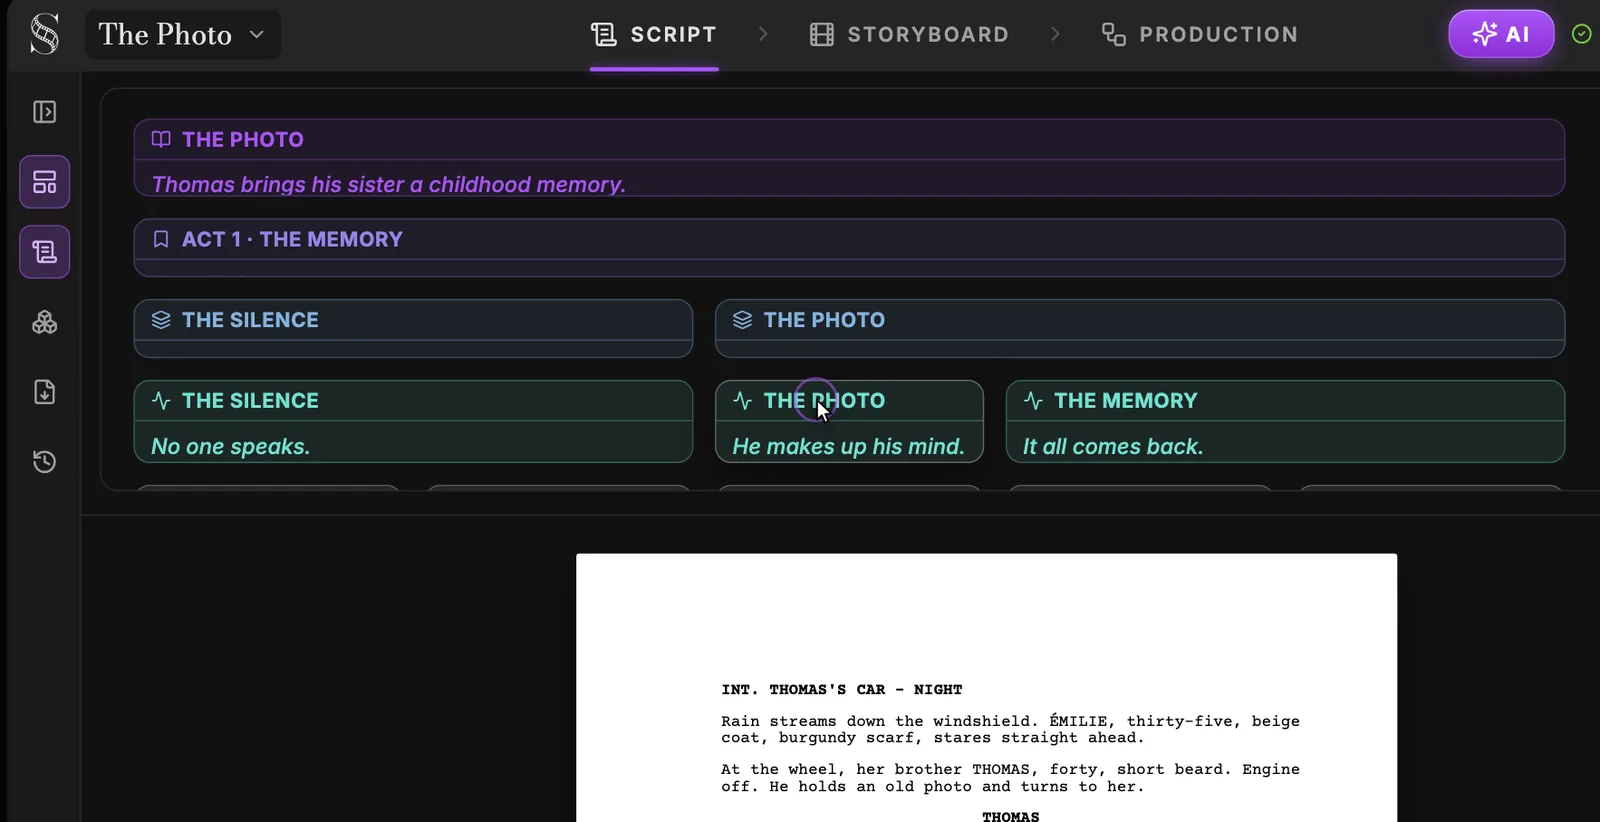Click the layers icon on The Photo sequence
This screenshot has width=1600, height=822.
(742, 320)
